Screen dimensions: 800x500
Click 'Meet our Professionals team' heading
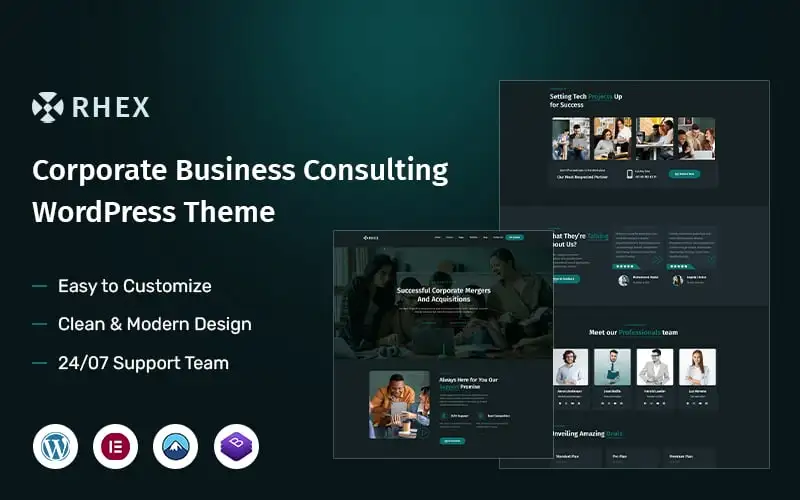pyautogui.click(x=633, y=332)
